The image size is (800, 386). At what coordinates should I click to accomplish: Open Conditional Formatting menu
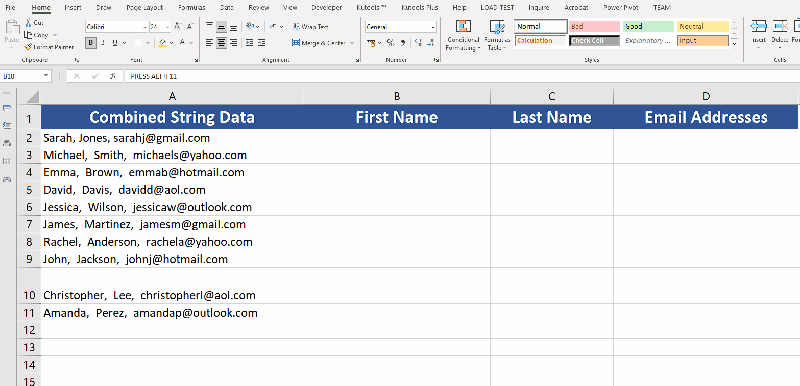coord(463,35)
